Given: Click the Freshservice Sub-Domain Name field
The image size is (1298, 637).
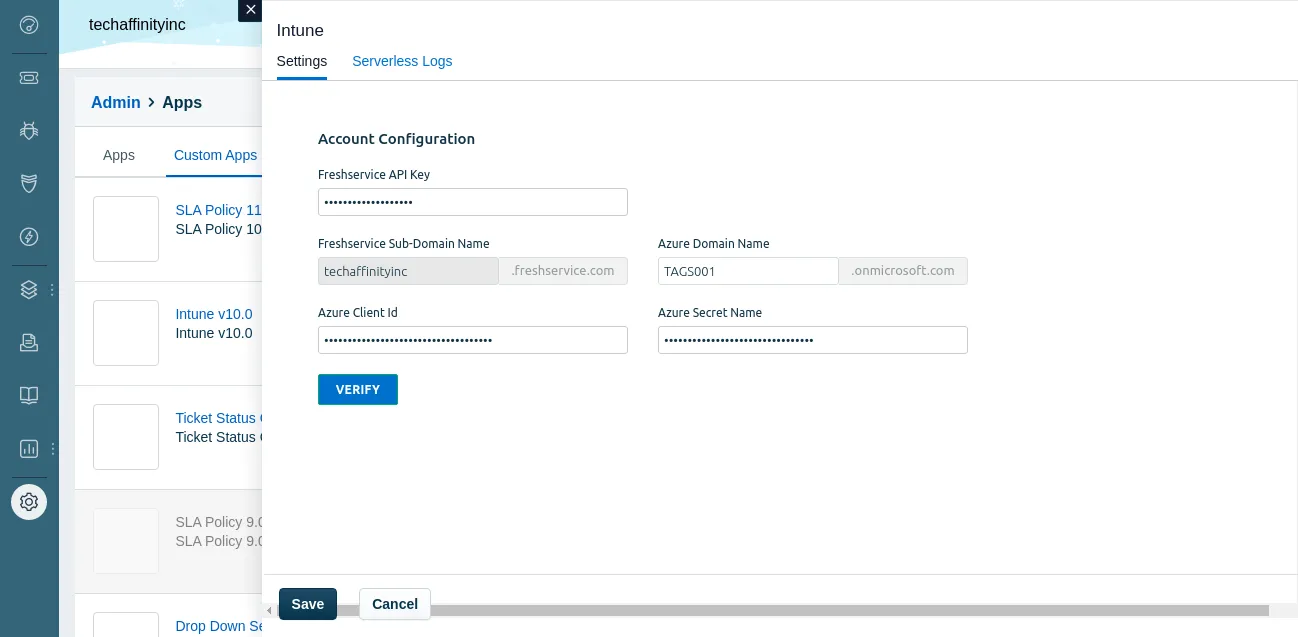Looking at the screenshot, I should pos(408,271).
